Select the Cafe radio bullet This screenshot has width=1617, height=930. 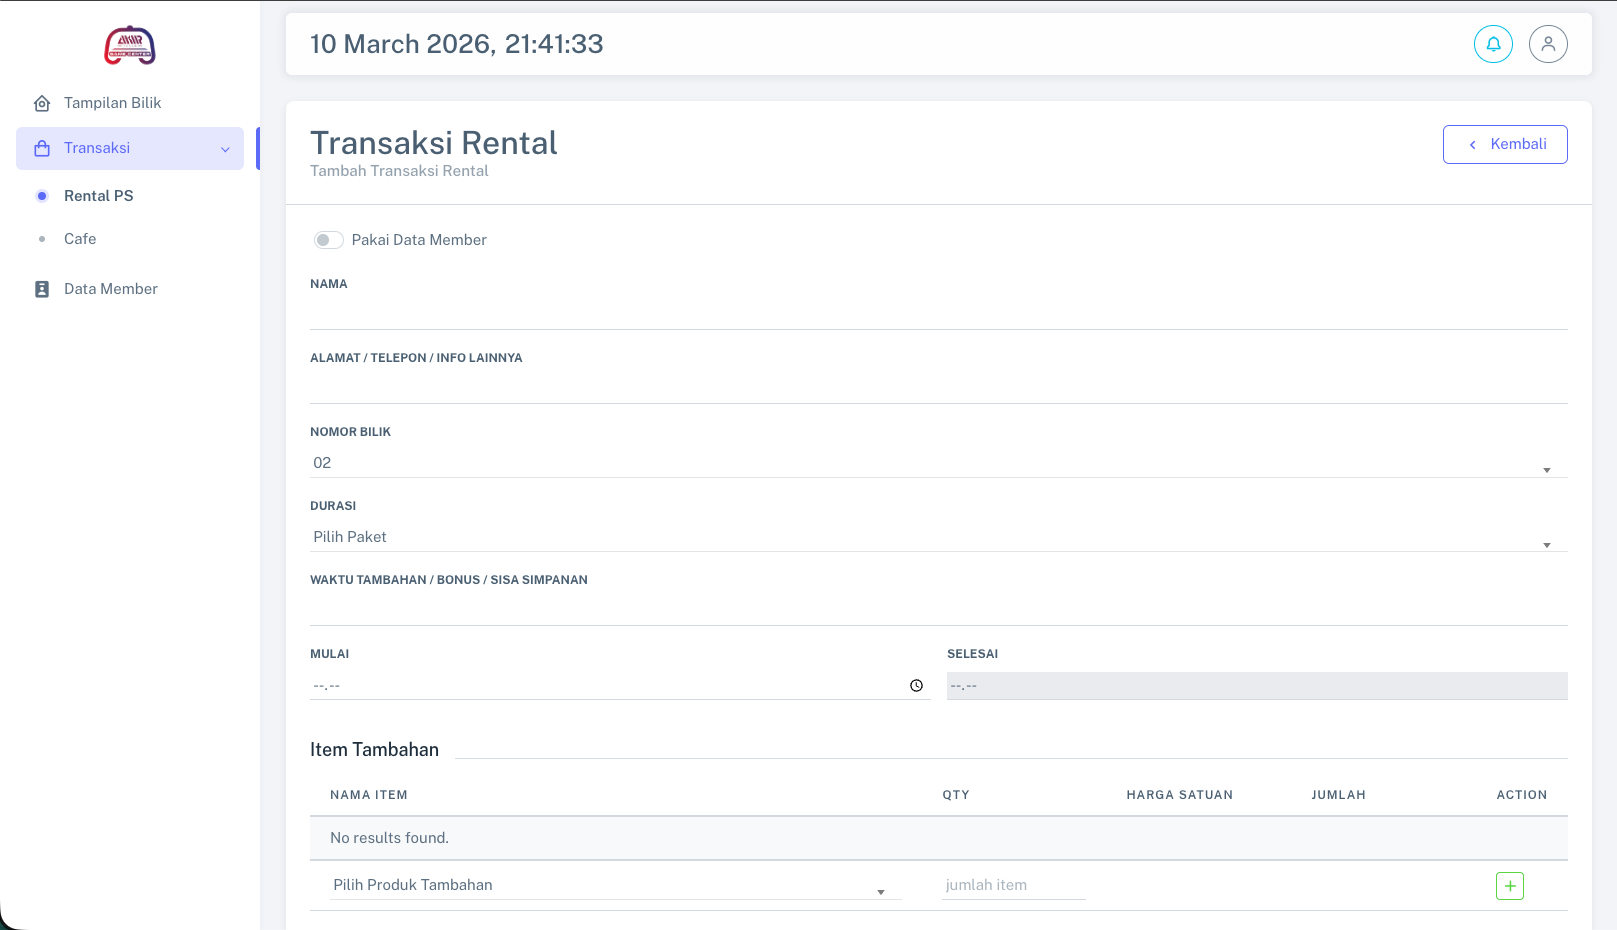pos(42,239)
